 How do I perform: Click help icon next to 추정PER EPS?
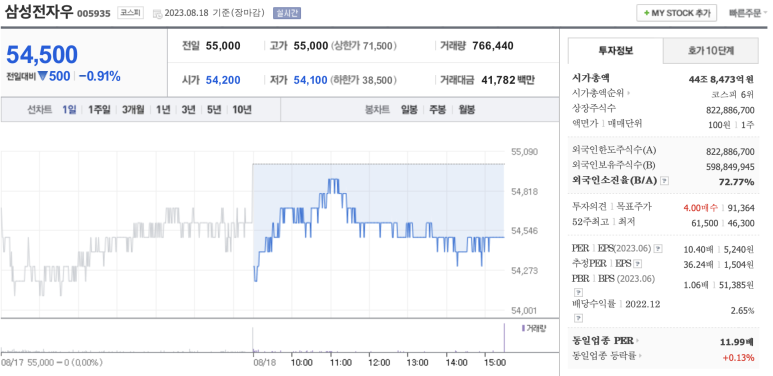click(637, 264)
